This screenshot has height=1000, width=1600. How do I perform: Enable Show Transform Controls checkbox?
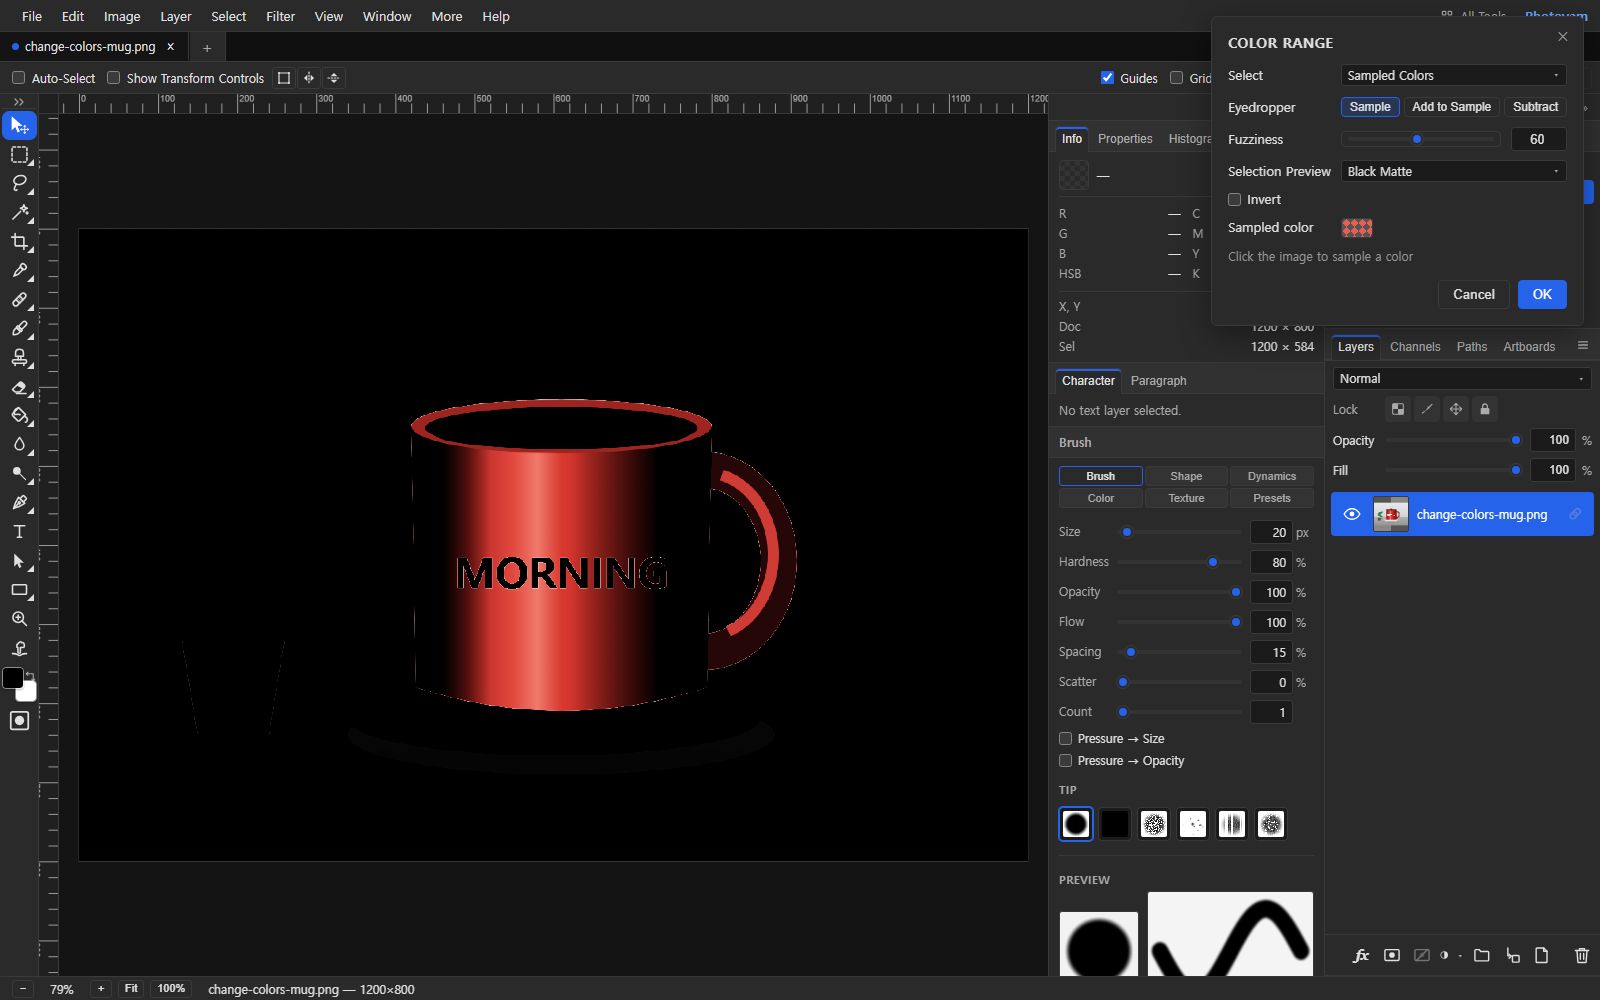click(113, 78)
